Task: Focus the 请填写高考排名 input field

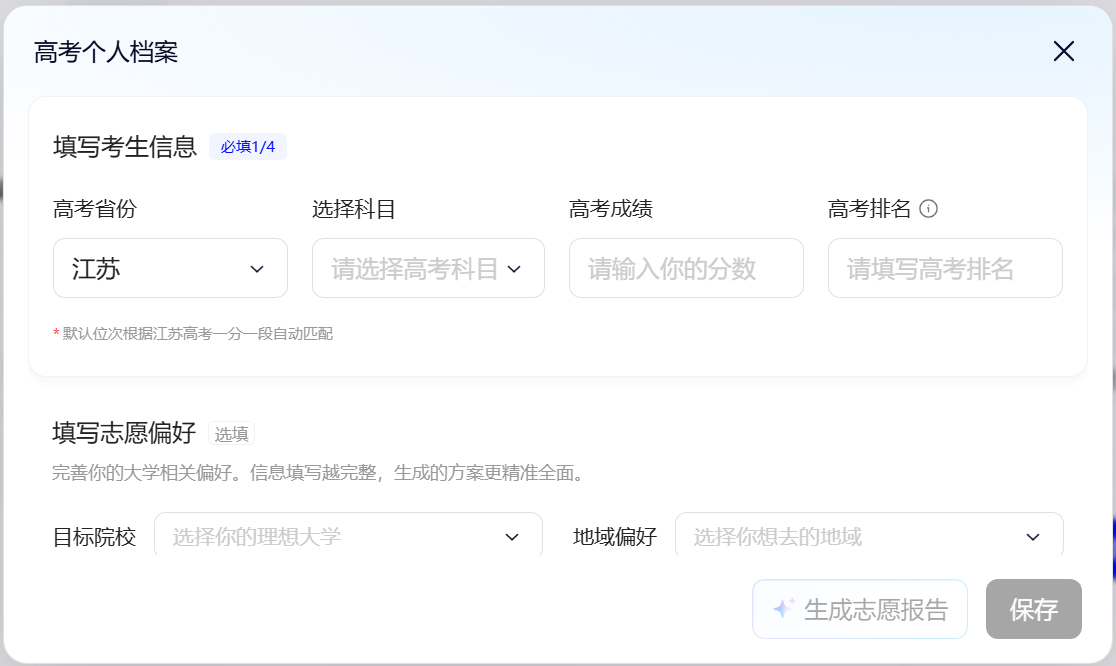Action: pyautogui.click(x=945, y=268)
